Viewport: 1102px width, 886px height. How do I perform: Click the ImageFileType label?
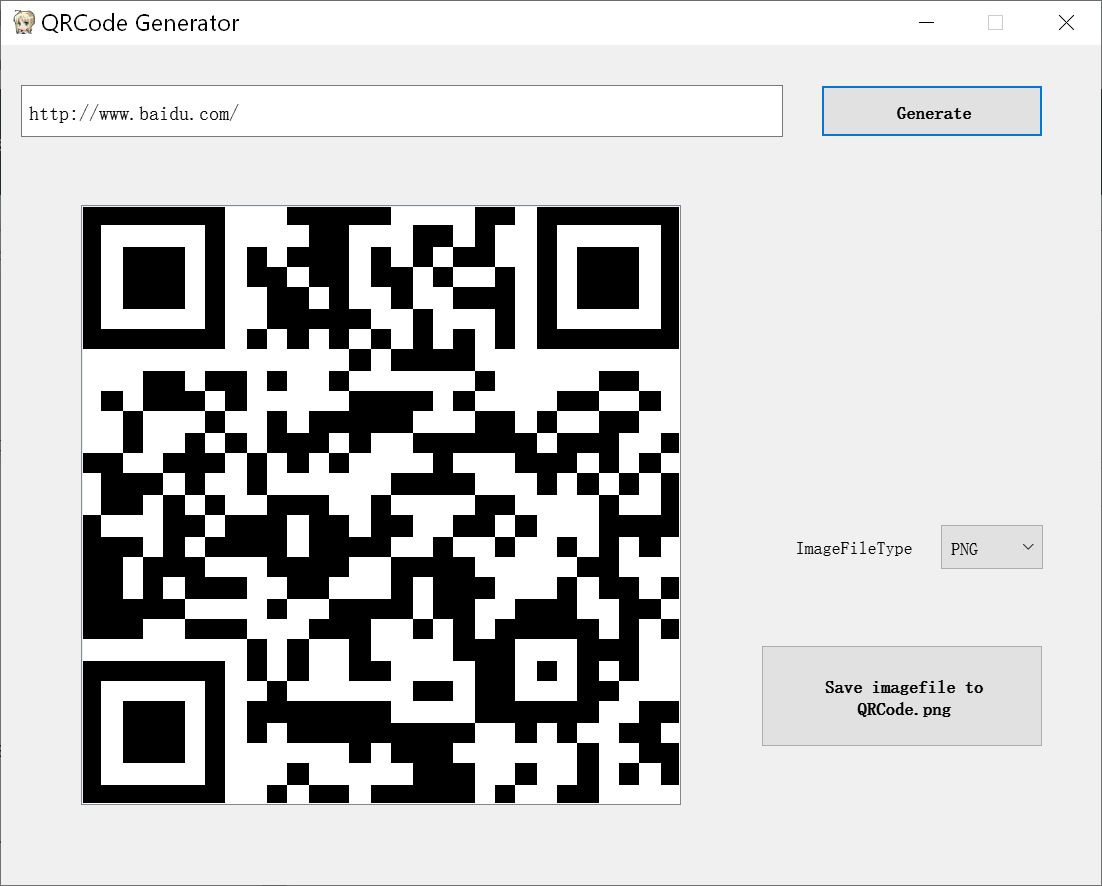854,549
